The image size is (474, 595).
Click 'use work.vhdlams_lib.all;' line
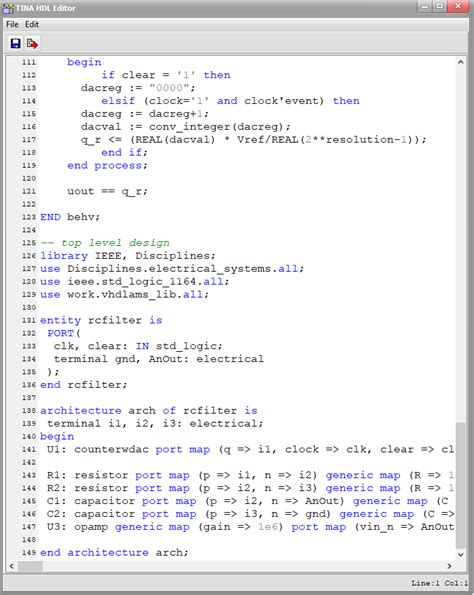click(124, 294)
